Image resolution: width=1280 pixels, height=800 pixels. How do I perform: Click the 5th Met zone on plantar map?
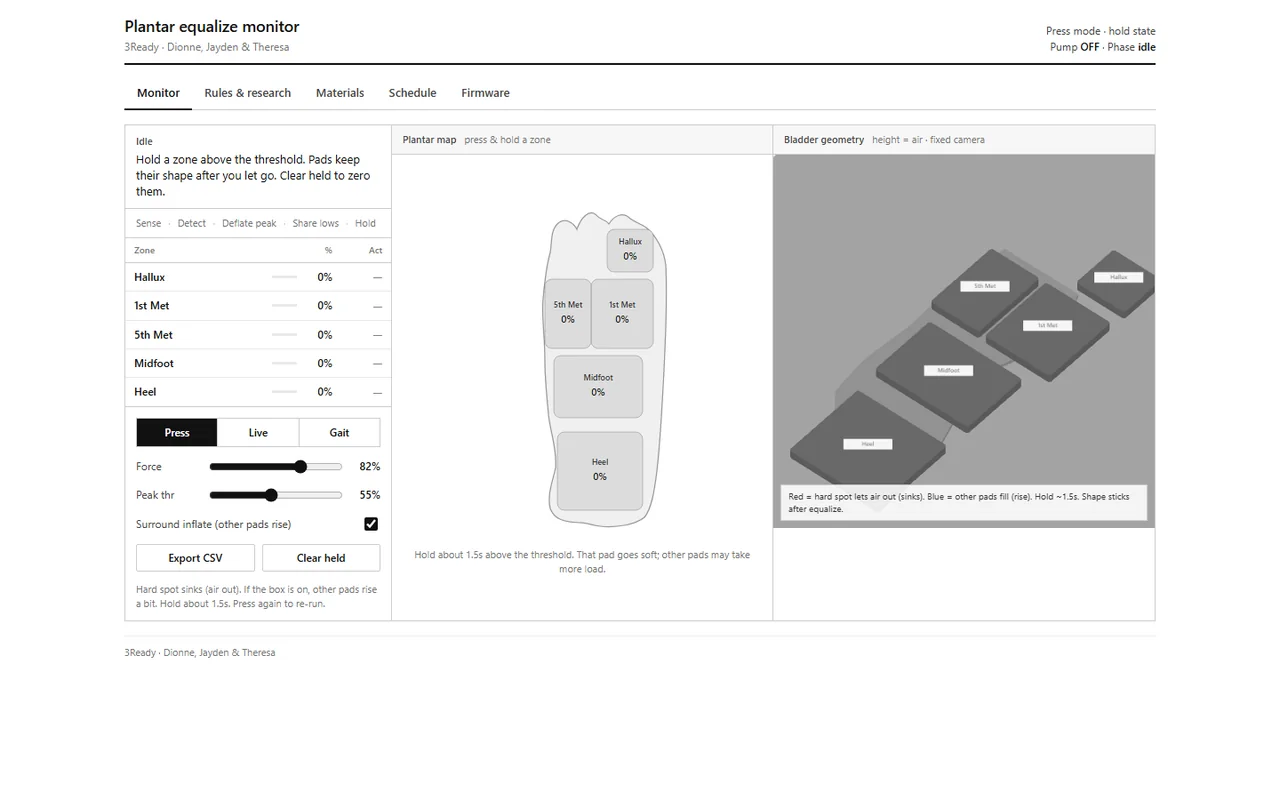pyautogui.click(x=567, y=313)
